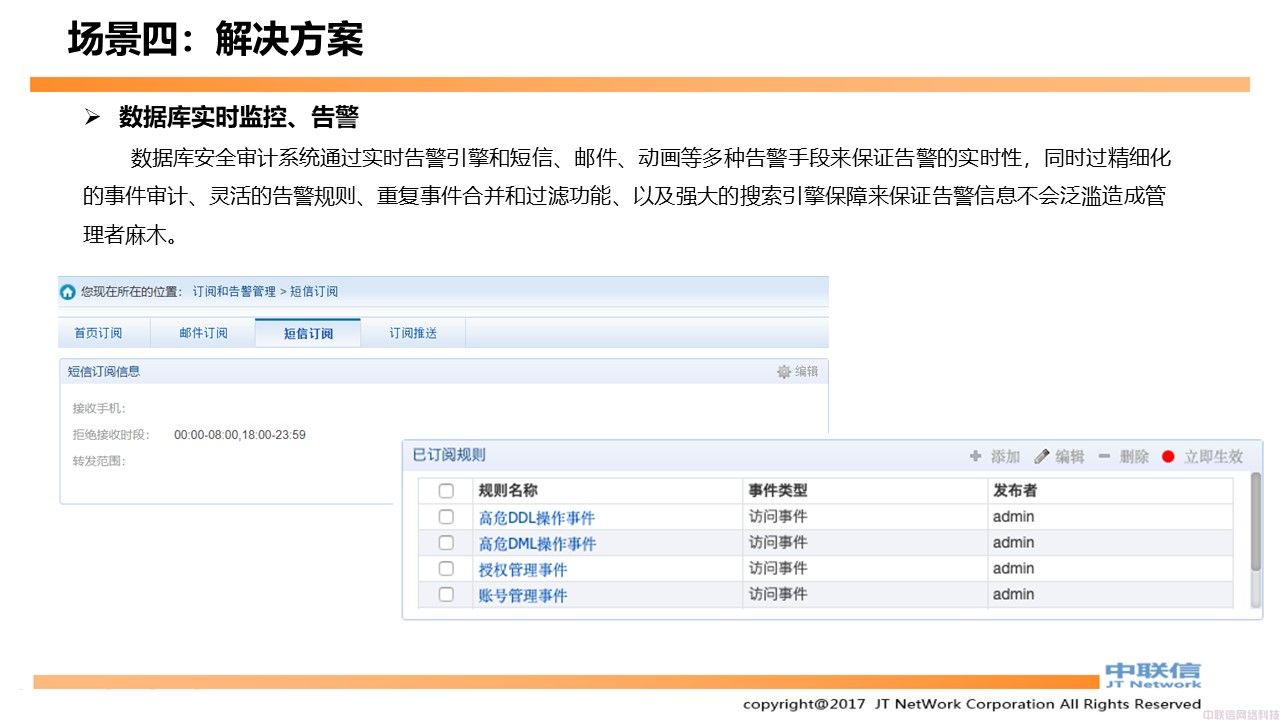Toggle the select-all checkbox in the rules header
The height and width of the screenshot is (720, 1280).
[446, 491]
